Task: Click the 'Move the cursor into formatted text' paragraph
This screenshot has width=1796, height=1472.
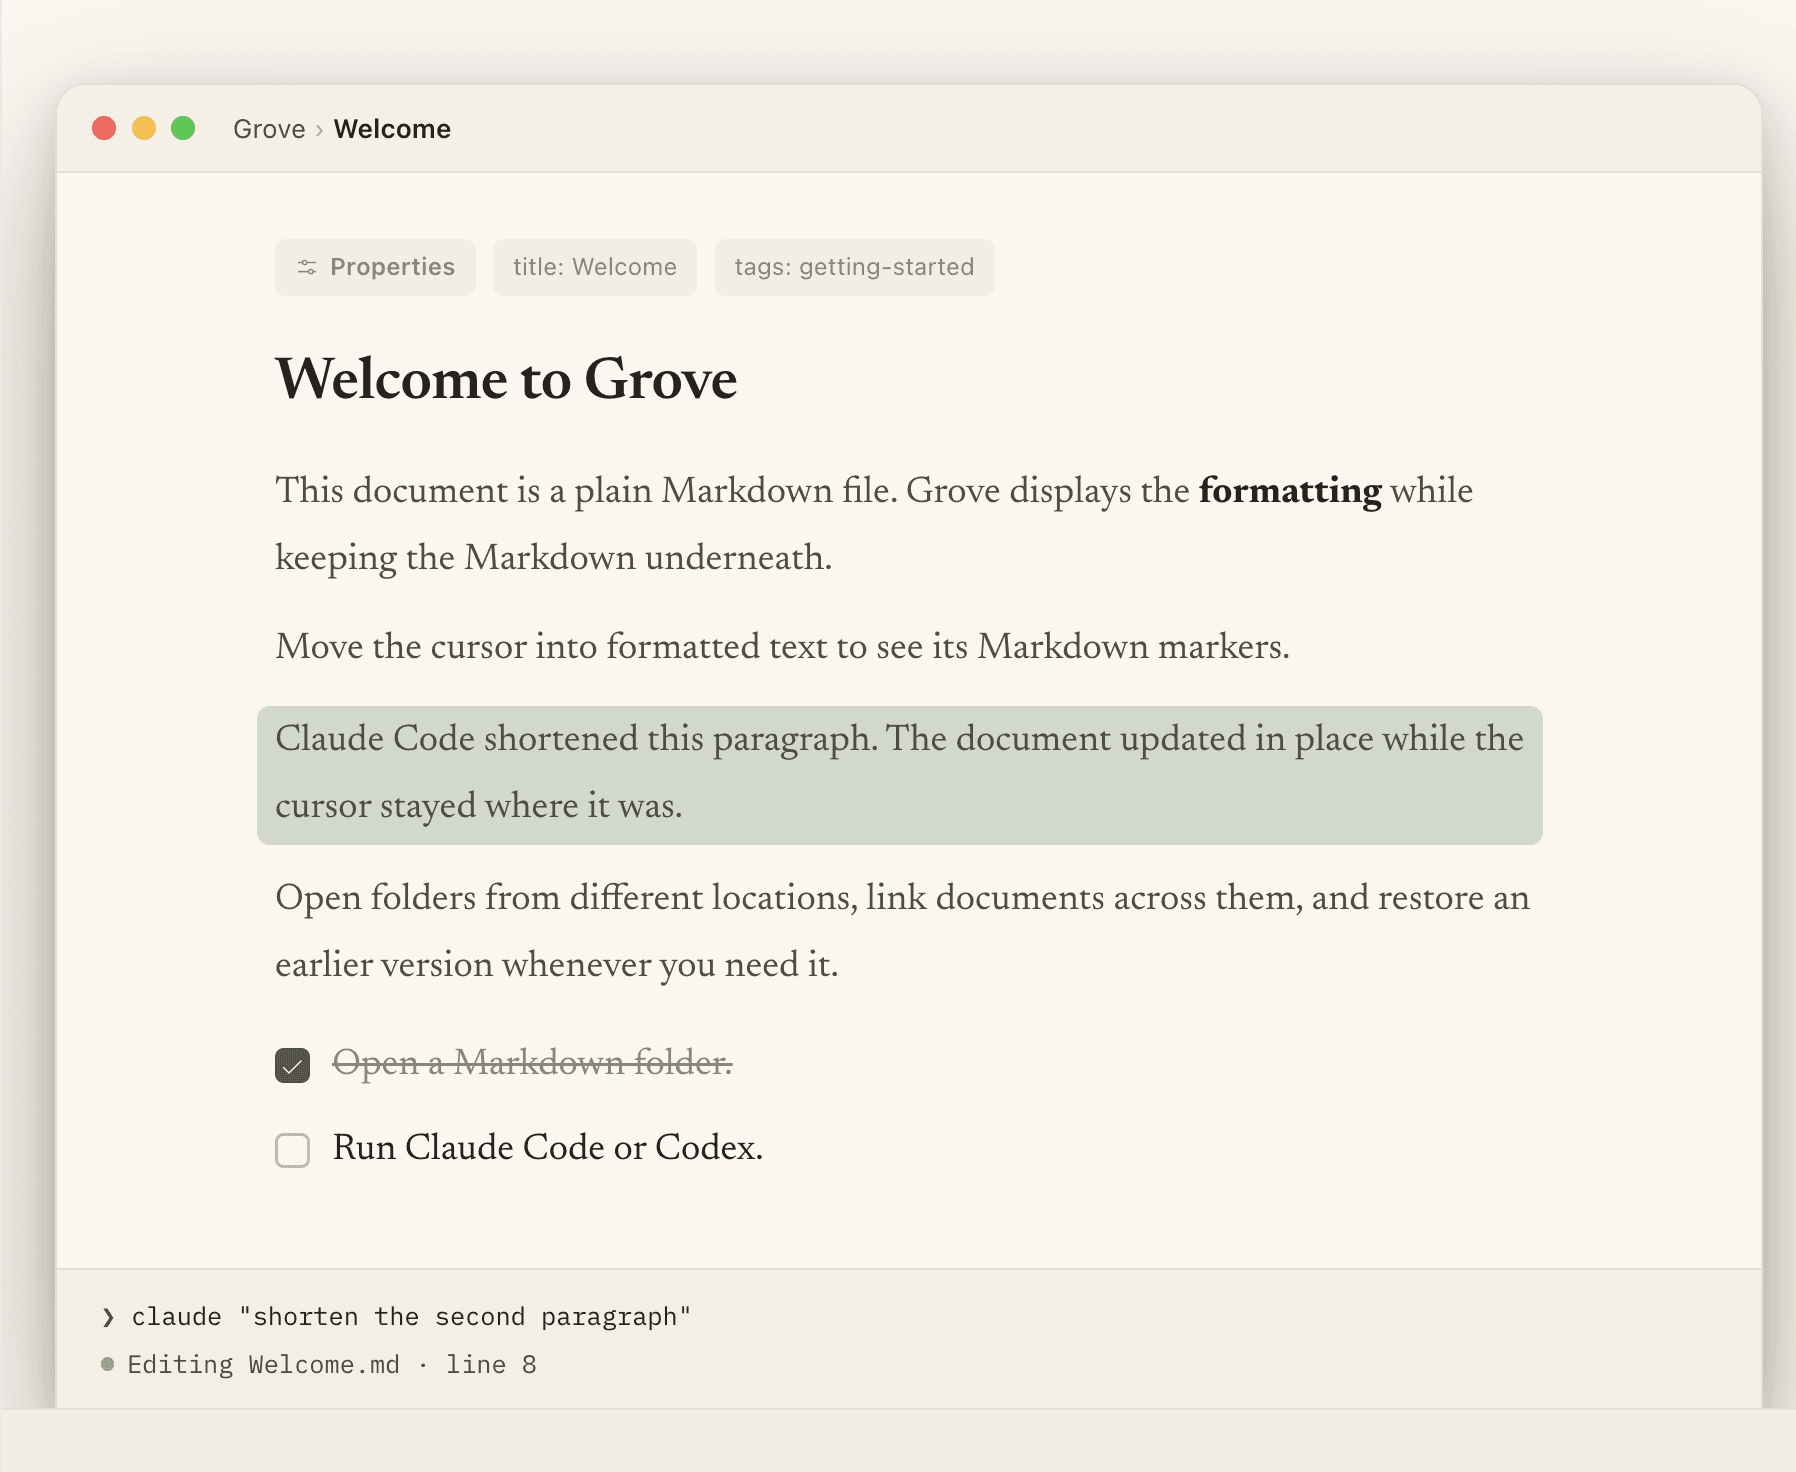Action: [x=782, y=647]
